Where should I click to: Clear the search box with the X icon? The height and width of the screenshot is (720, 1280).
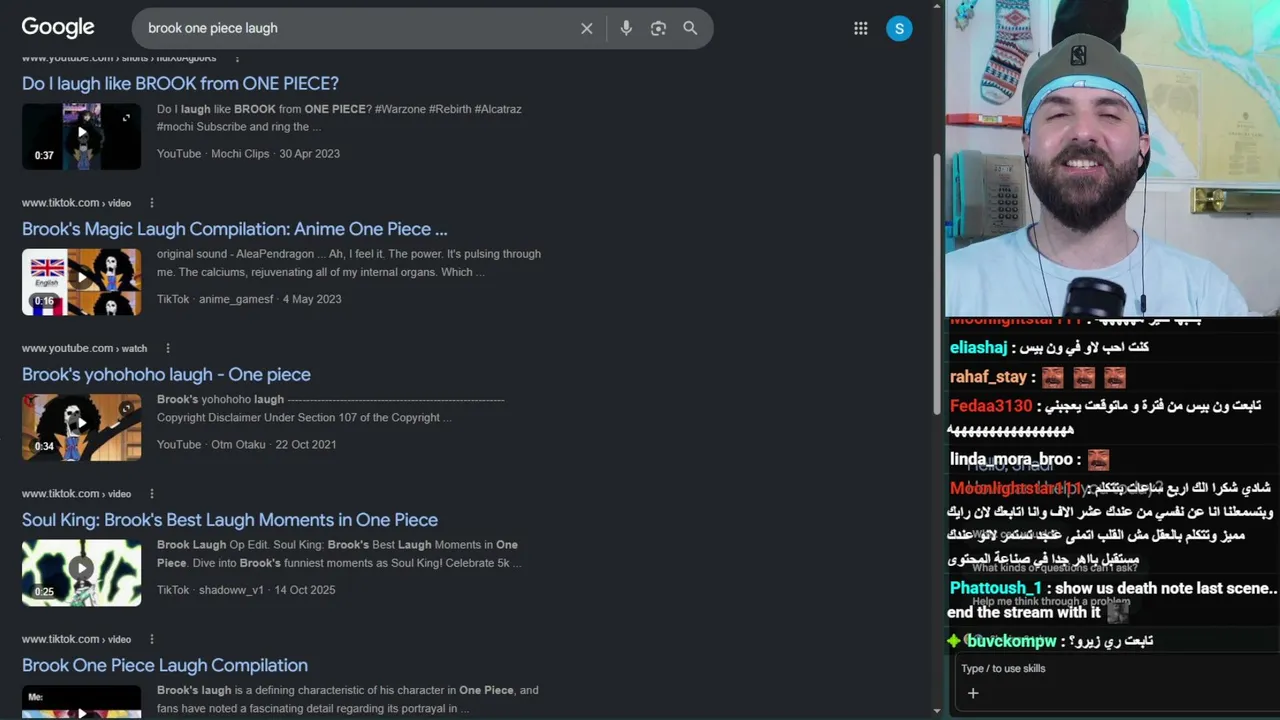click(x=587, y=28)
